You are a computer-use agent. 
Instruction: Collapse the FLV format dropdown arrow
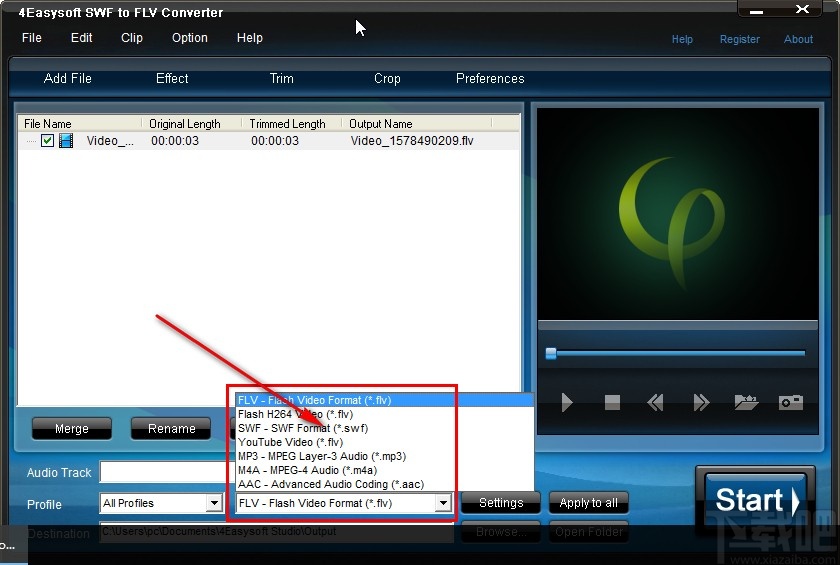(x=443, y=503)
